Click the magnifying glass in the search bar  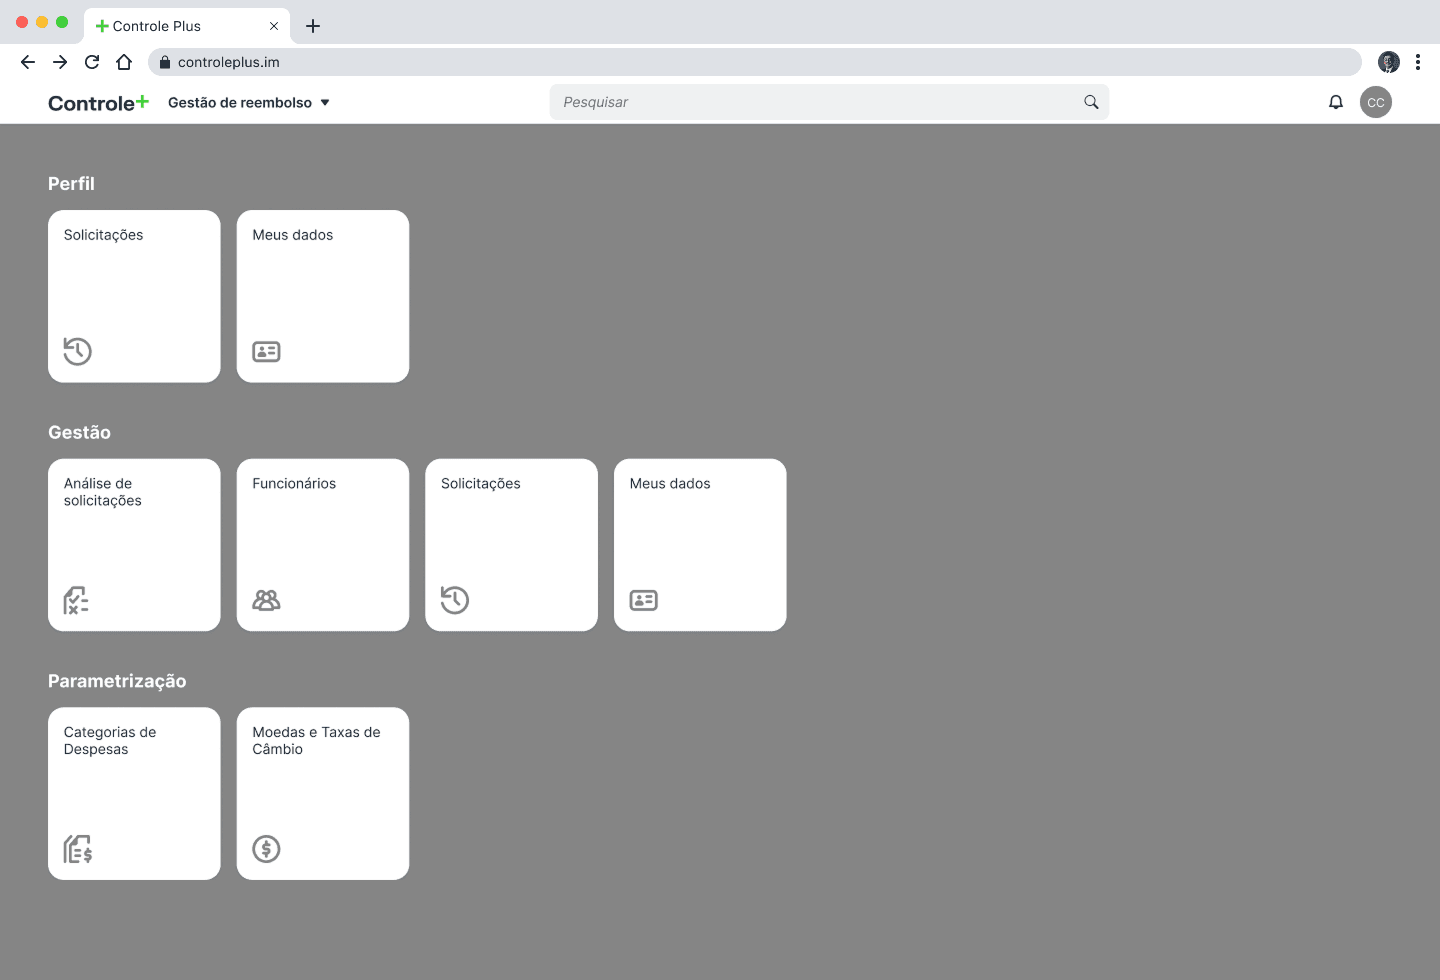pos(1090,101)
